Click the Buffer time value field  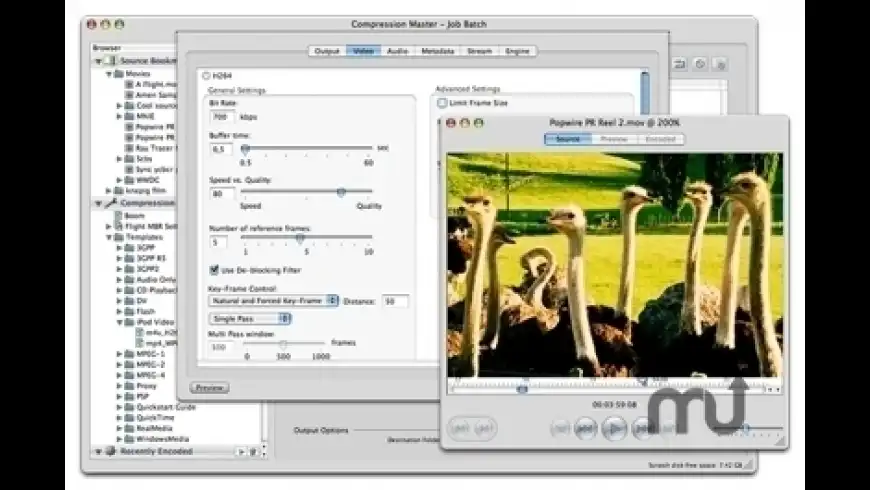[x=220, y=149]
